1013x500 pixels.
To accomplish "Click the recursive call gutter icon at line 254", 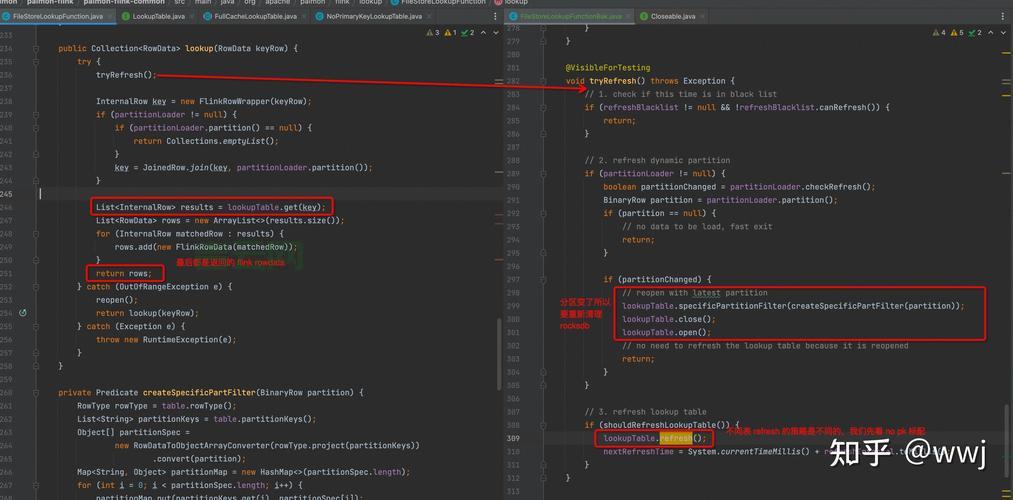I will 23,313.
